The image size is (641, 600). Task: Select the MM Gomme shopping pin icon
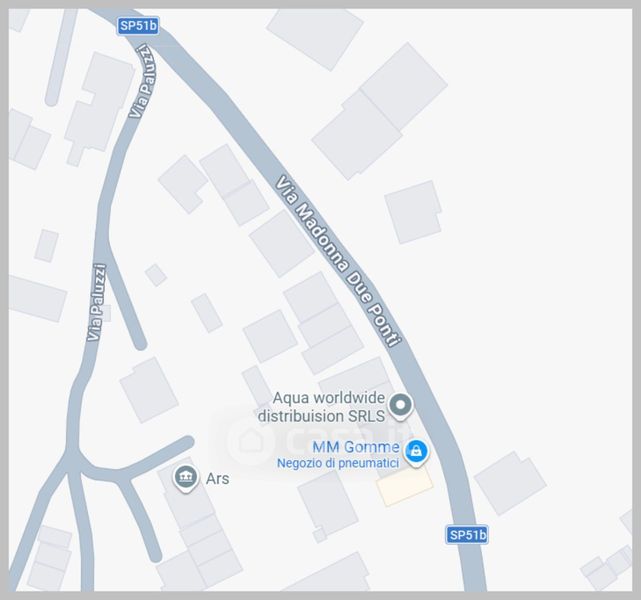[x=416, y=452]
